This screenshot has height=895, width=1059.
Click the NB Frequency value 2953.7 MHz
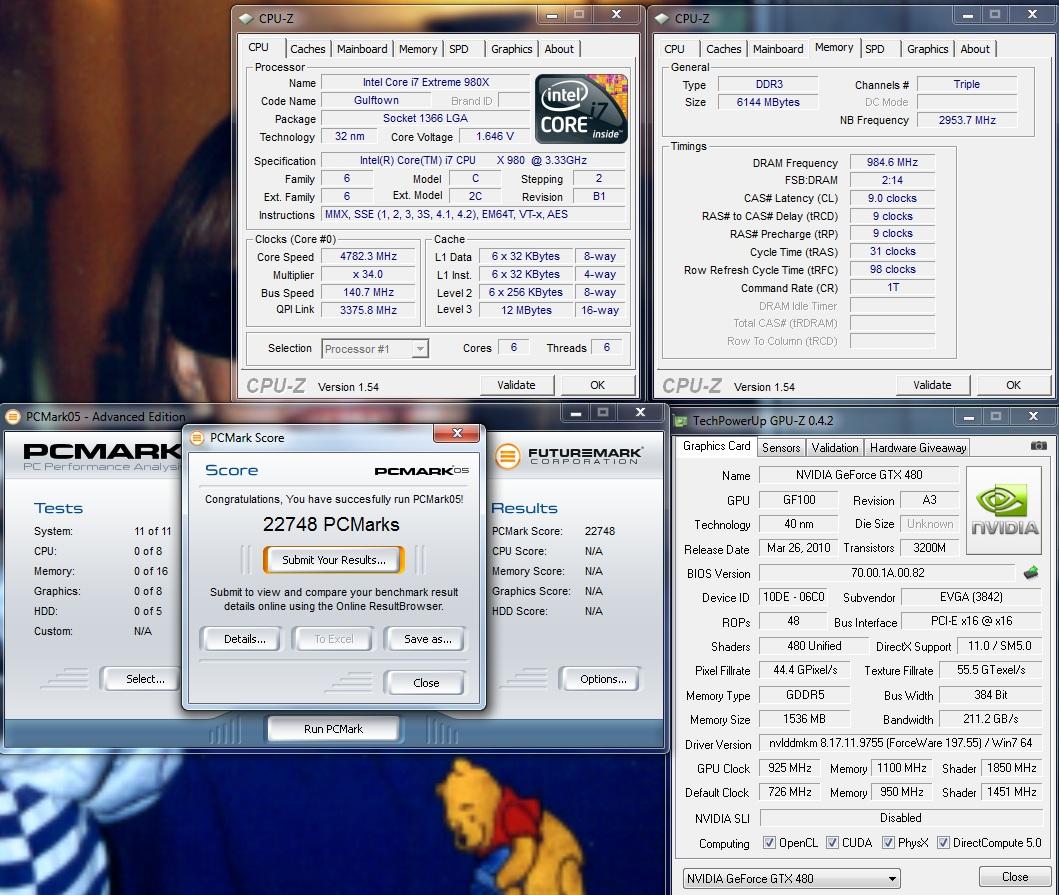[966, 120]
